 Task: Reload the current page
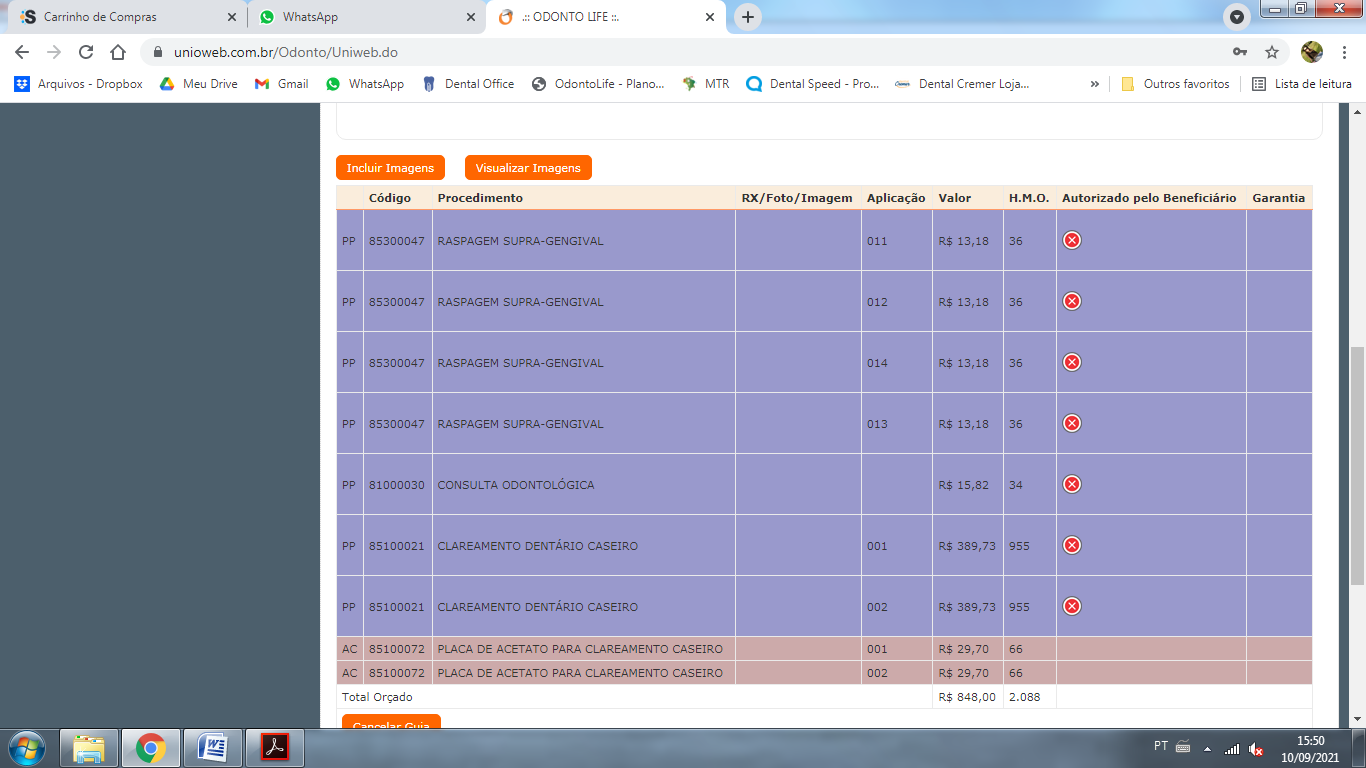pyautogui.click(x=86, y=52)
